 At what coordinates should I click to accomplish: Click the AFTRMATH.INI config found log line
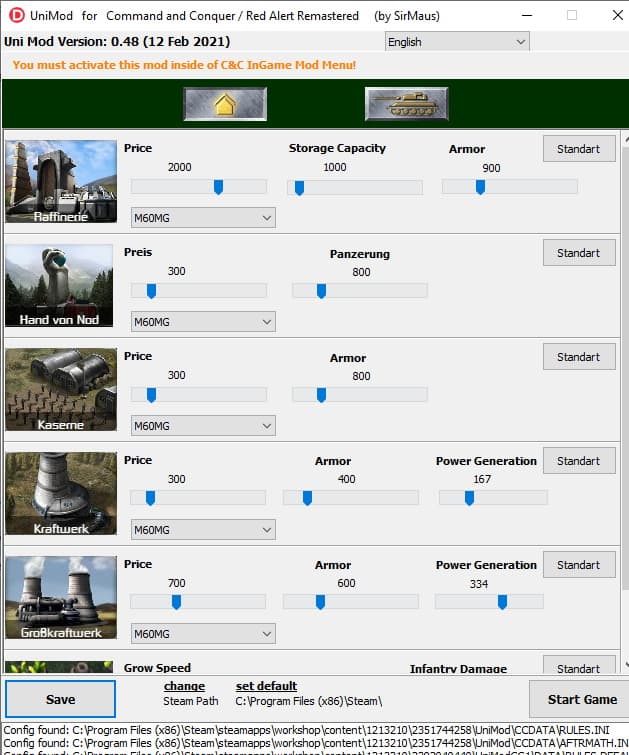coord(315,743)
